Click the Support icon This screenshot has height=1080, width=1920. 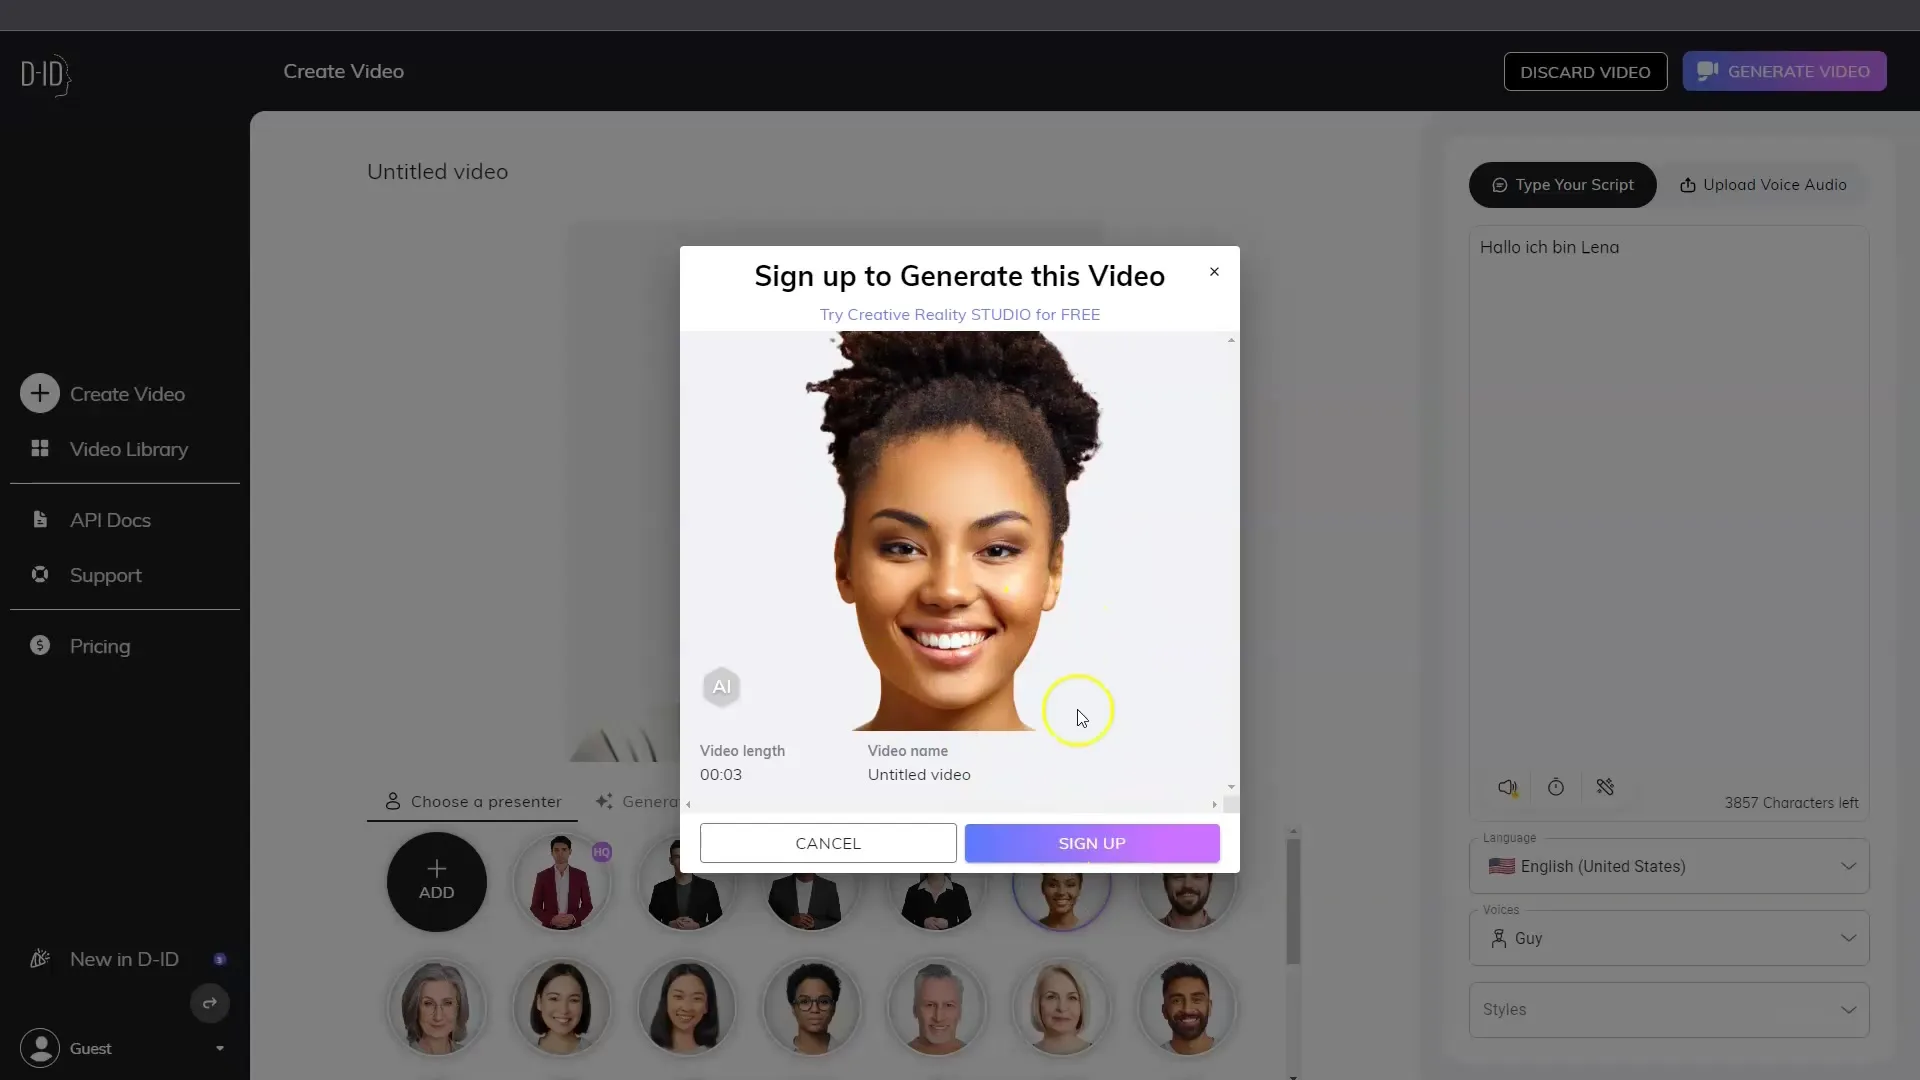pyautogui.click(x=41, y=575)
